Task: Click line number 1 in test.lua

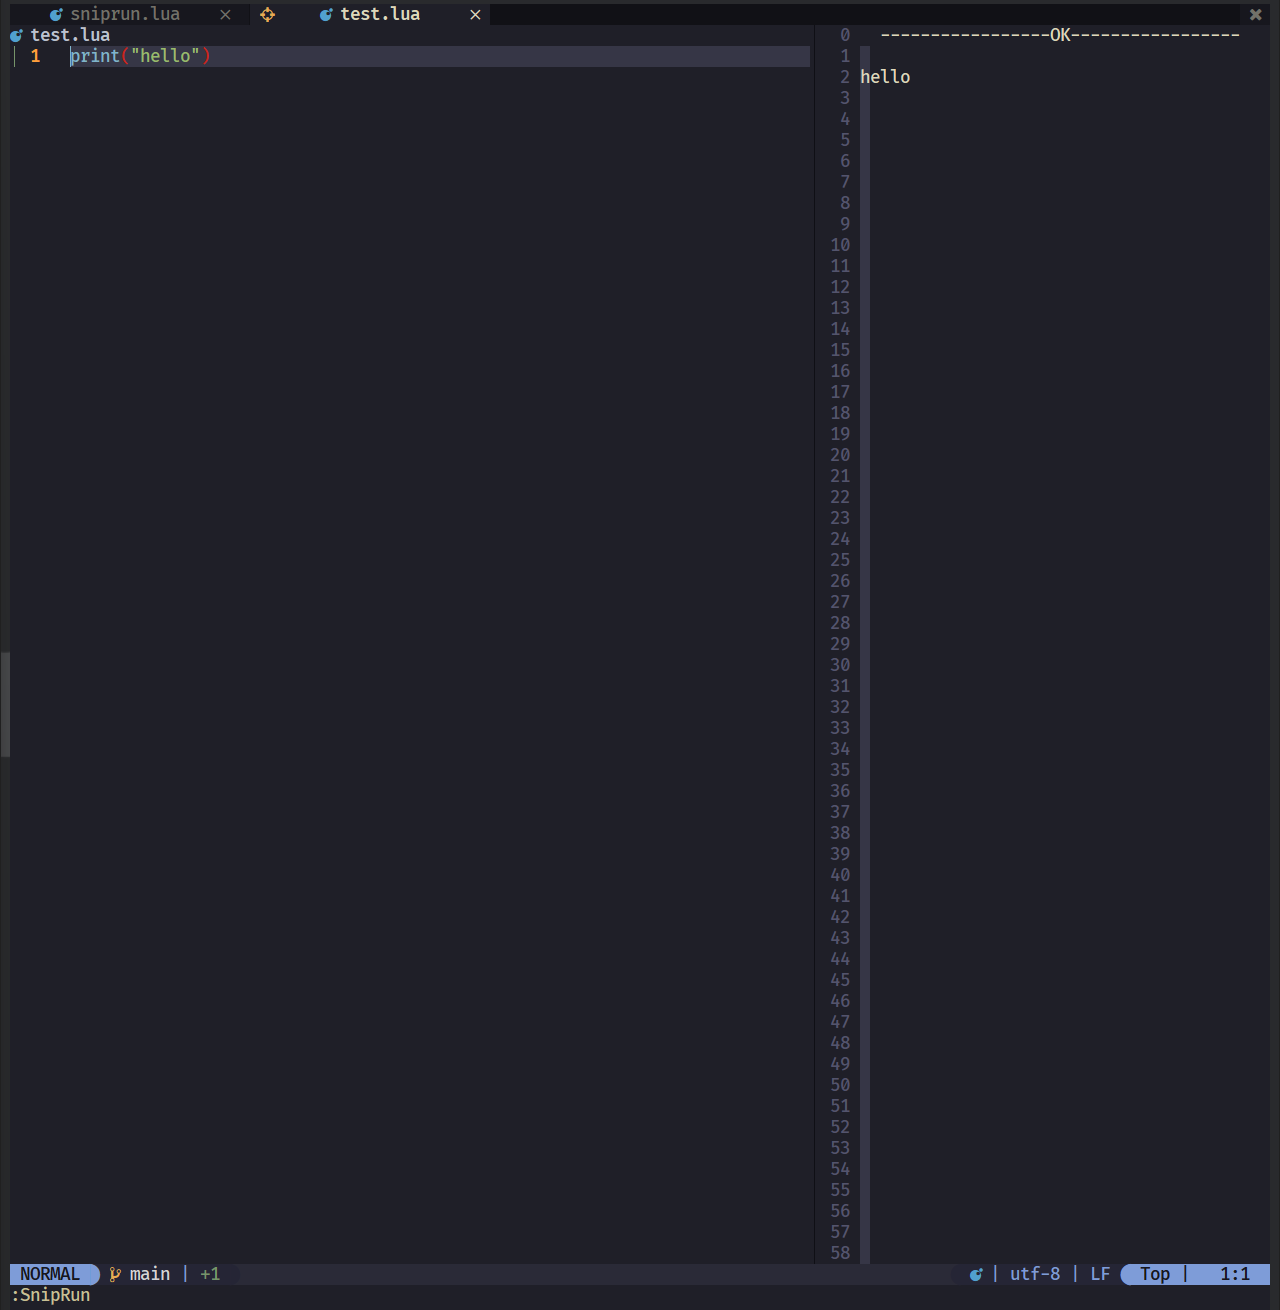Action: 36,56
